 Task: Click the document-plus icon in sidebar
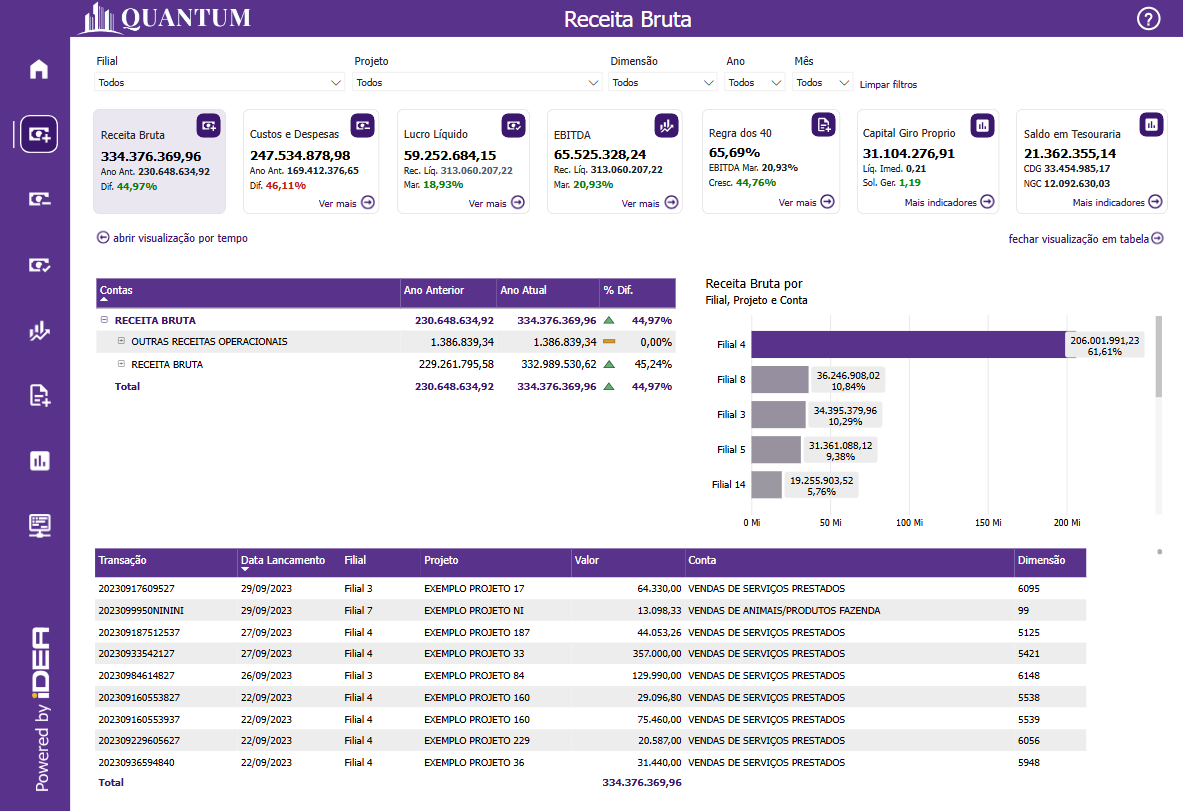click(x=39, y=396)
